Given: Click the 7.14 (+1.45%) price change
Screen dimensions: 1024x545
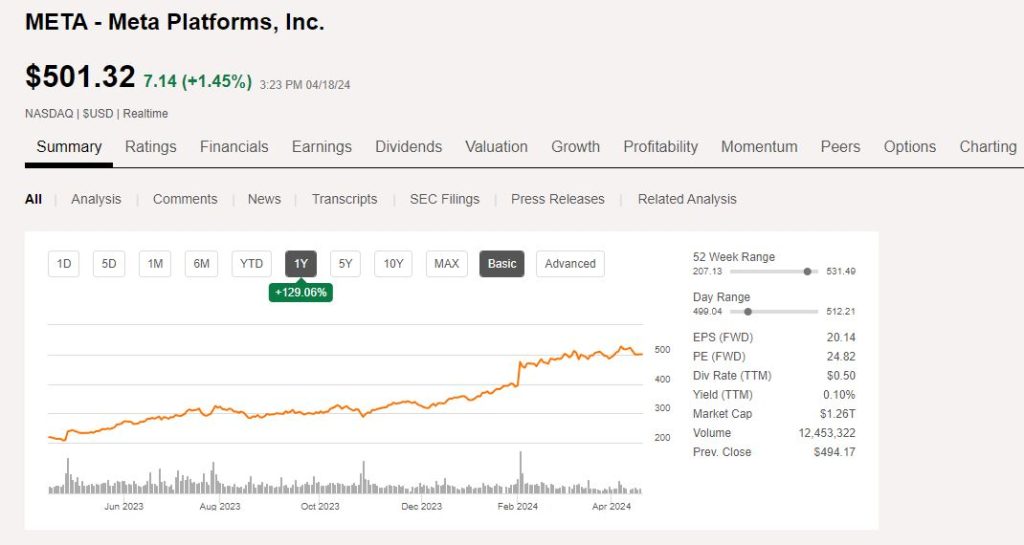Looking at the screenshot, I should tap(197, 81).
